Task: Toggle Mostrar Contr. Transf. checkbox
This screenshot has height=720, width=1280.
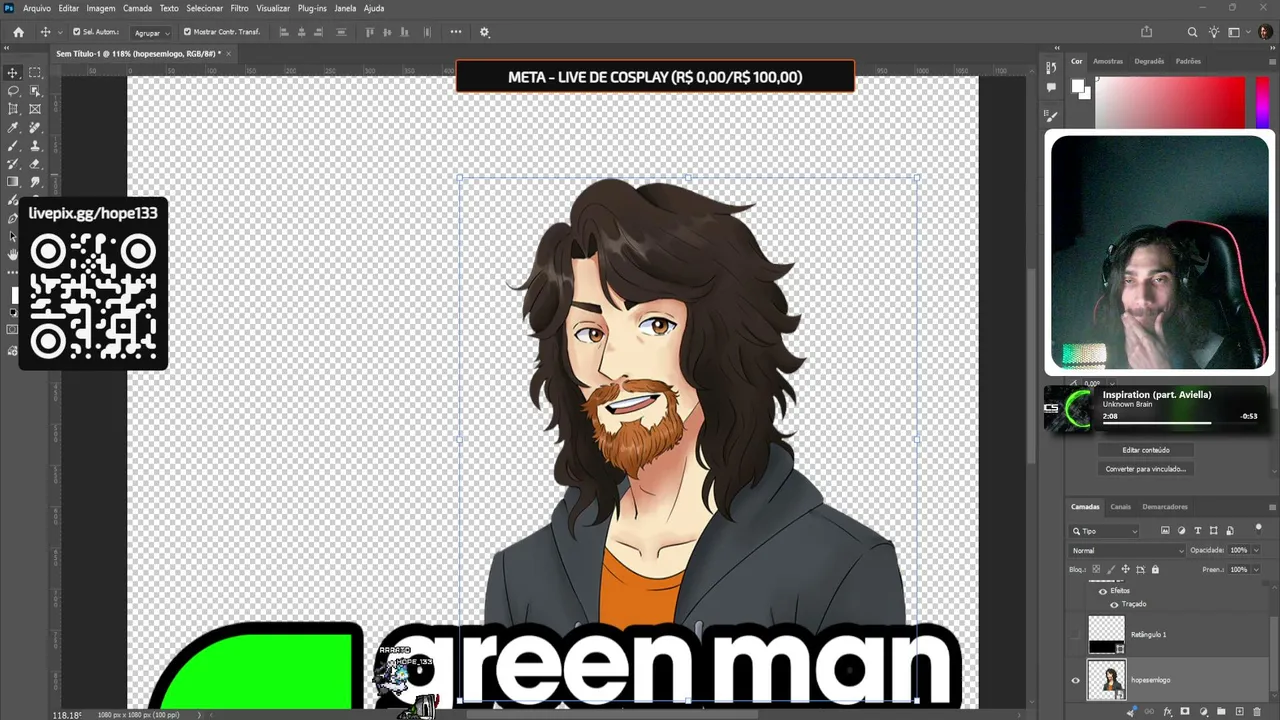Action: 187,32
